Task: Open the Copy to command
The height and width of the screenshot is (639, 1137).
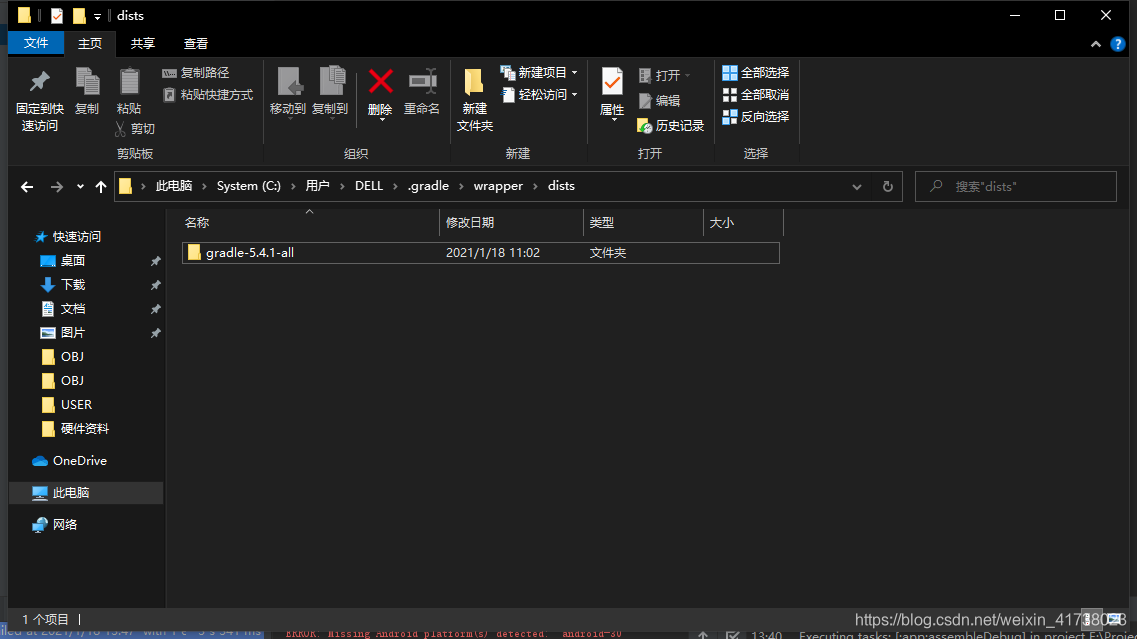Action: [x=330, y=93]
